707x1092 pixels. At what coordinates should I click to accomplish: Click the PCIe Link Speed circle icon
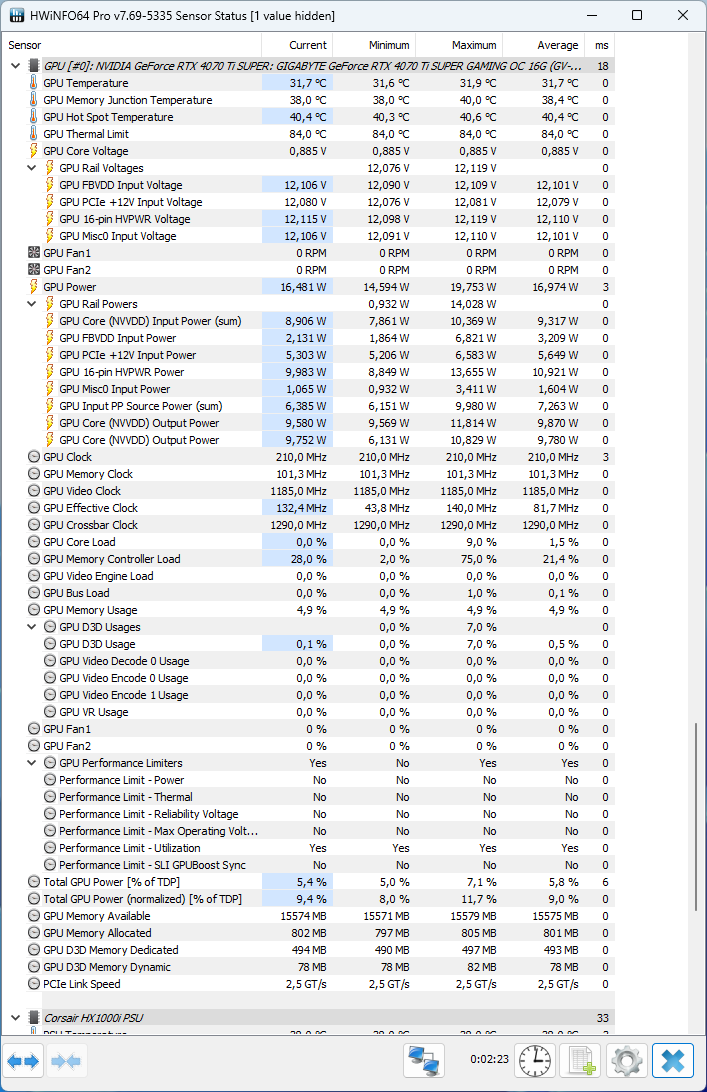(x=33, y=984)
